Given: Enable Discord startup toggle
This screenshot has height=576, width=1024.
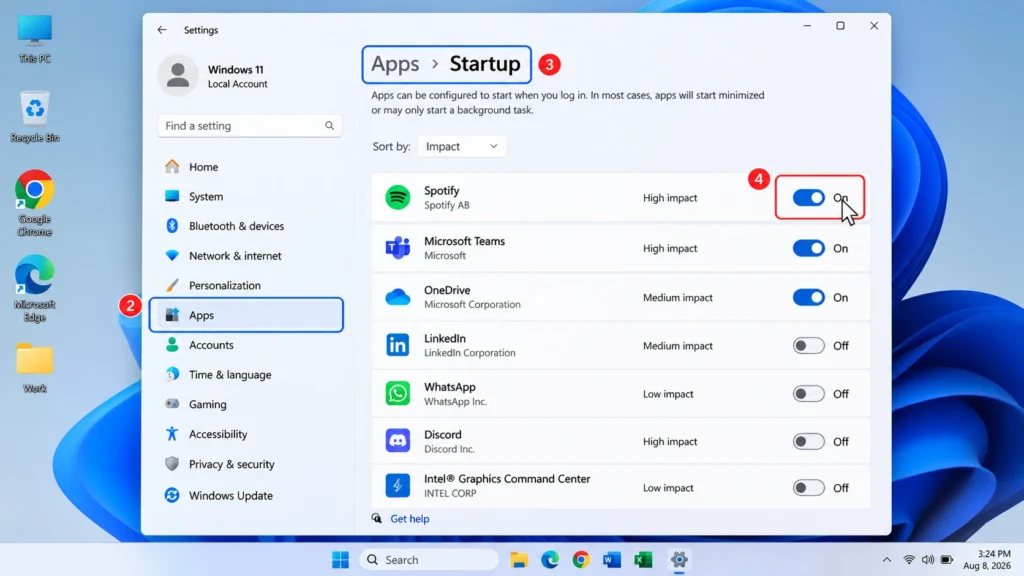Looking at the screenshot, I should point(808,441).
